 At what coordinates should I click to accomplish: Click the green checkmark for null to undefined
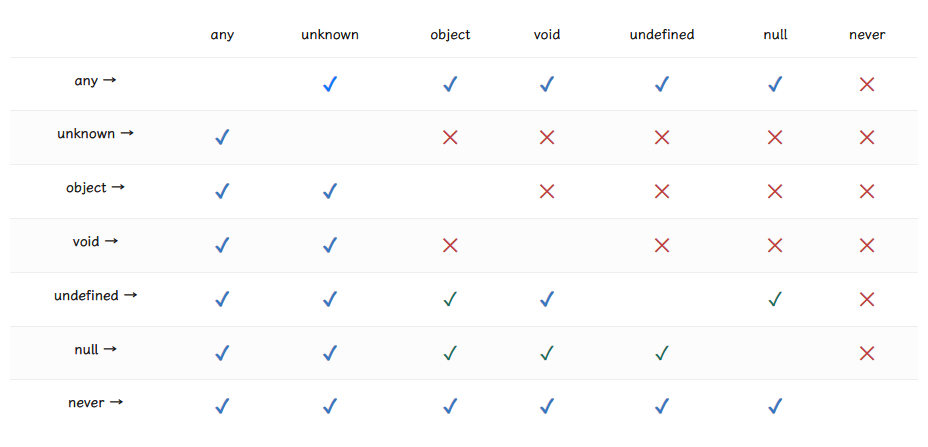[662, 353]
